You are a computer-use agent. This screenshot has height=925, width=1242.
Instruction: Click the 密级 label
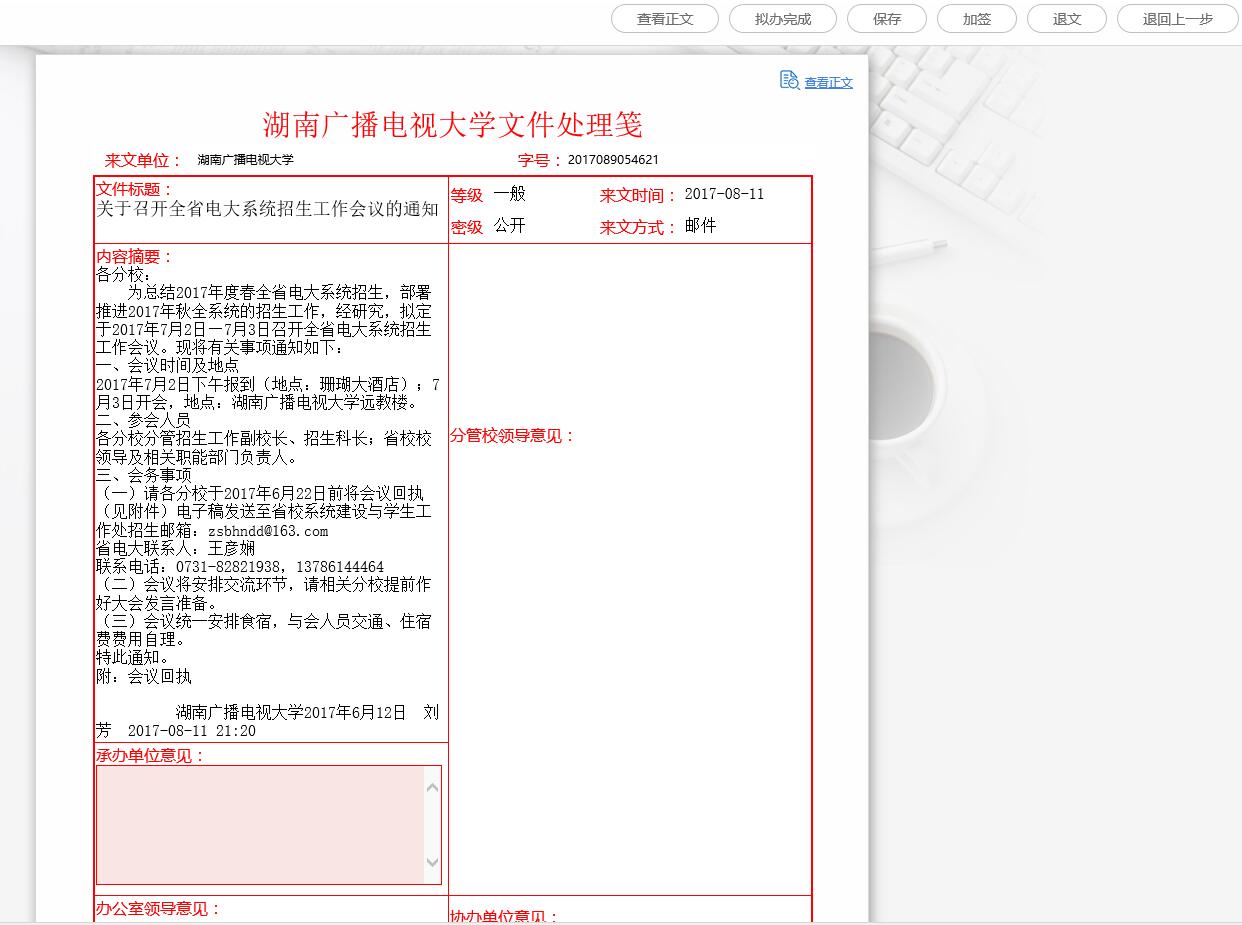(x=467, y=228)
